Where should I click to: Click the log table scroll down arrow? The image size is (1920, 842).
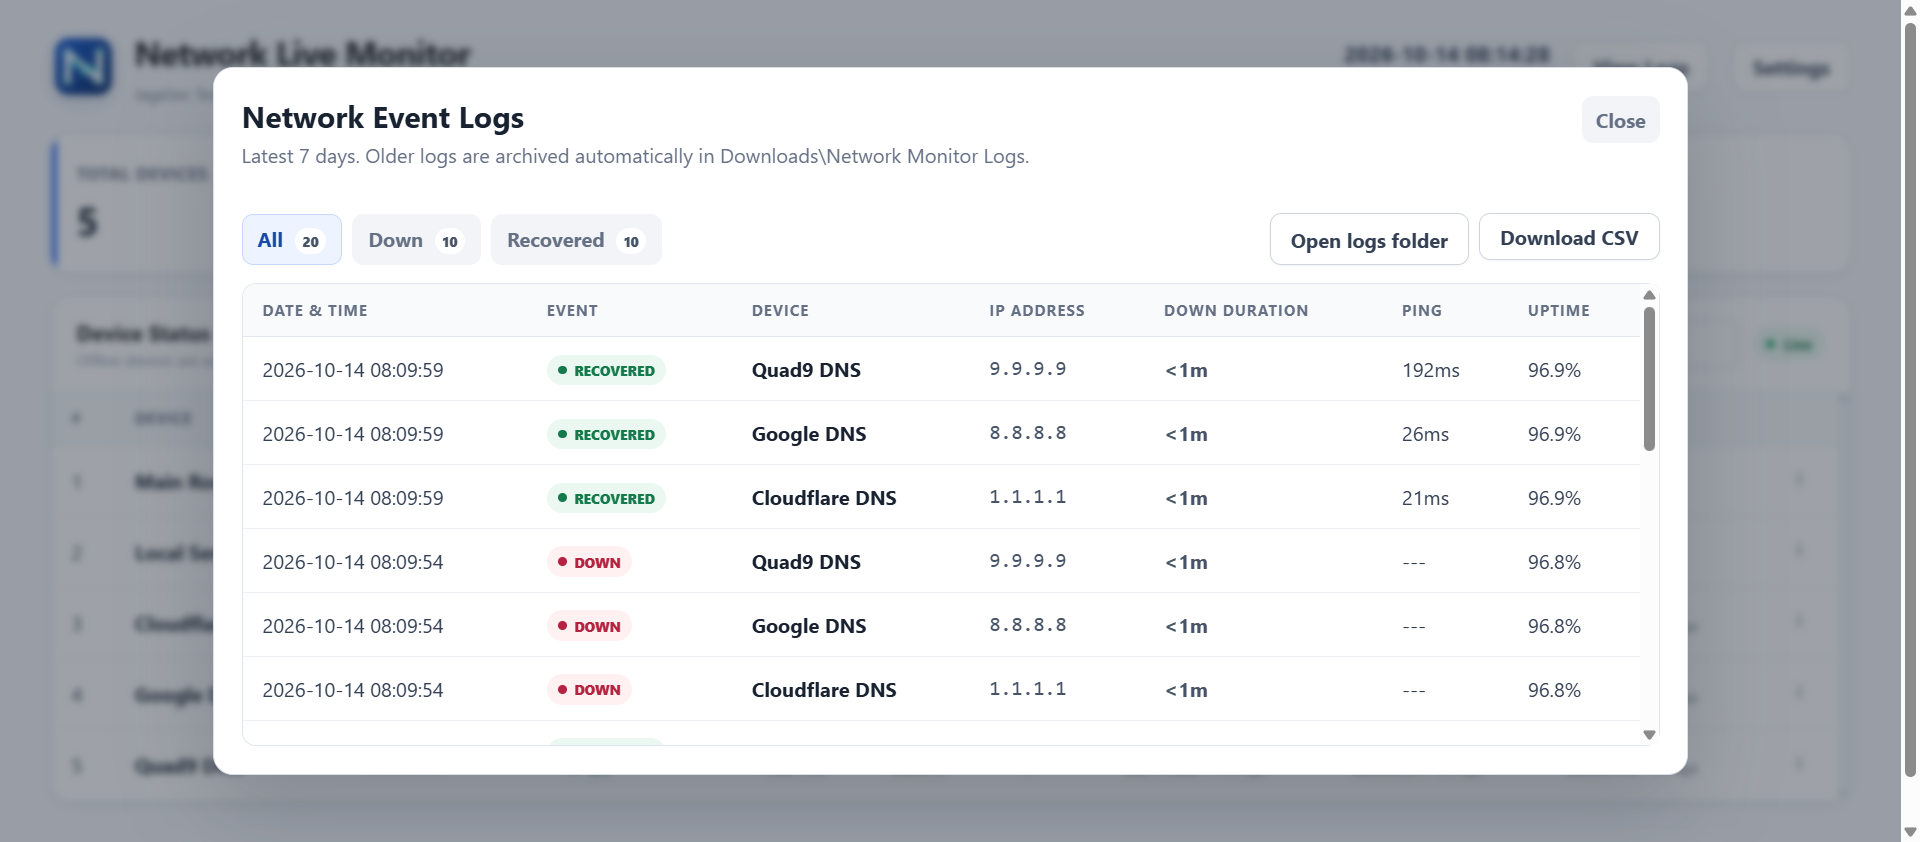[1650, 735]
